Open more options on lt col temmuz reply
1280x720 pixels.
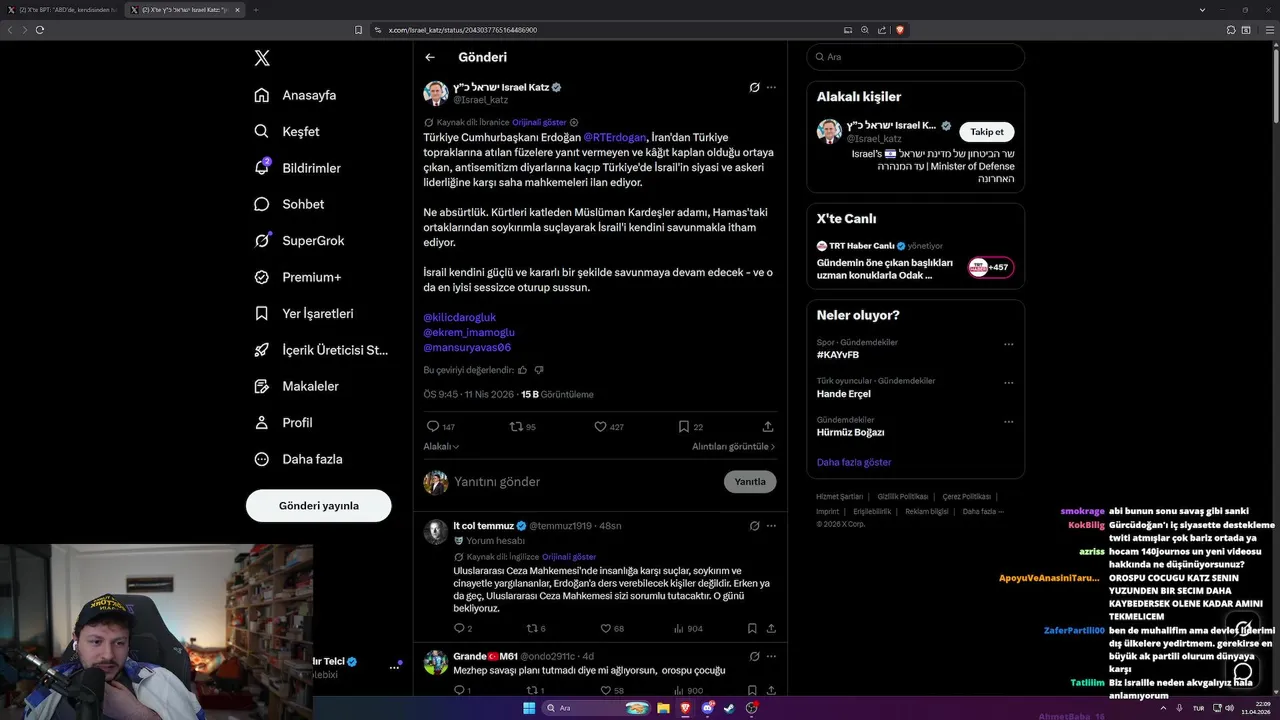click(x=771, y=525)
